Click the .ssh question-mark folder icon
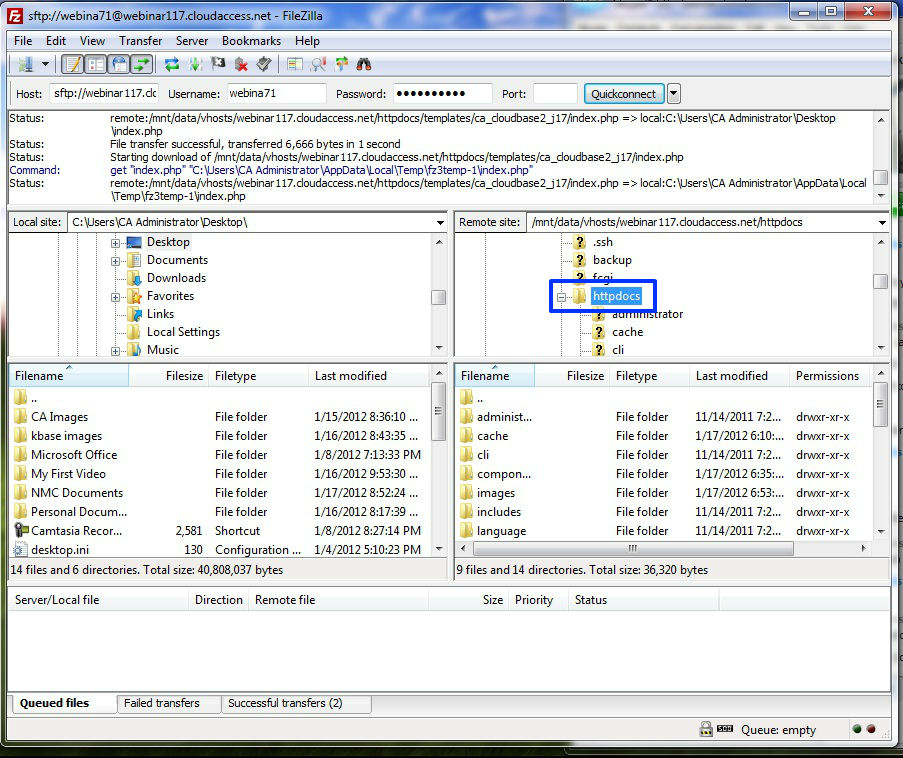This screenshot has height=758, width=903. tap(580, 242)
